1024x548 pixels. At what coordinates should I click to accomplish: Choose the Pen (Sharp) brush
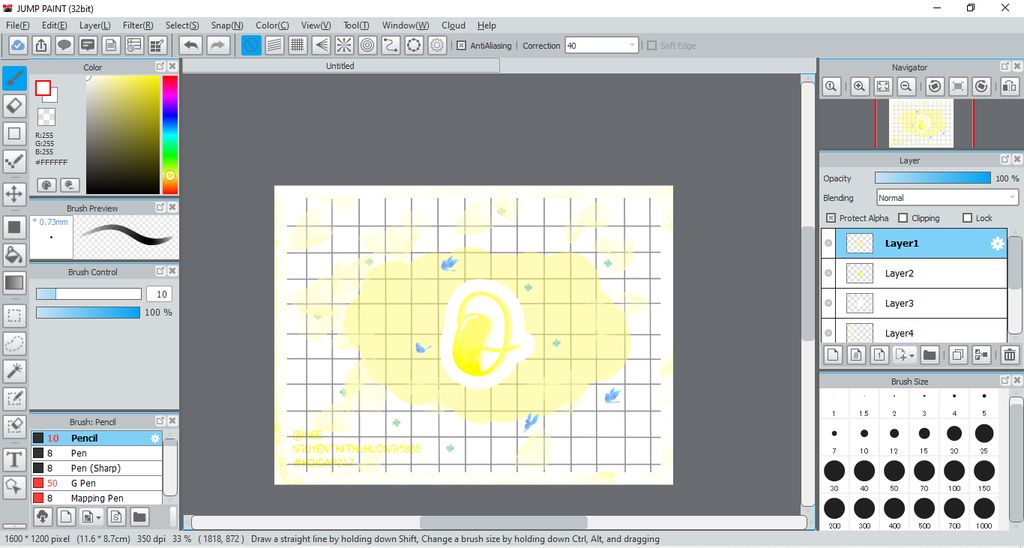(96, 468)
